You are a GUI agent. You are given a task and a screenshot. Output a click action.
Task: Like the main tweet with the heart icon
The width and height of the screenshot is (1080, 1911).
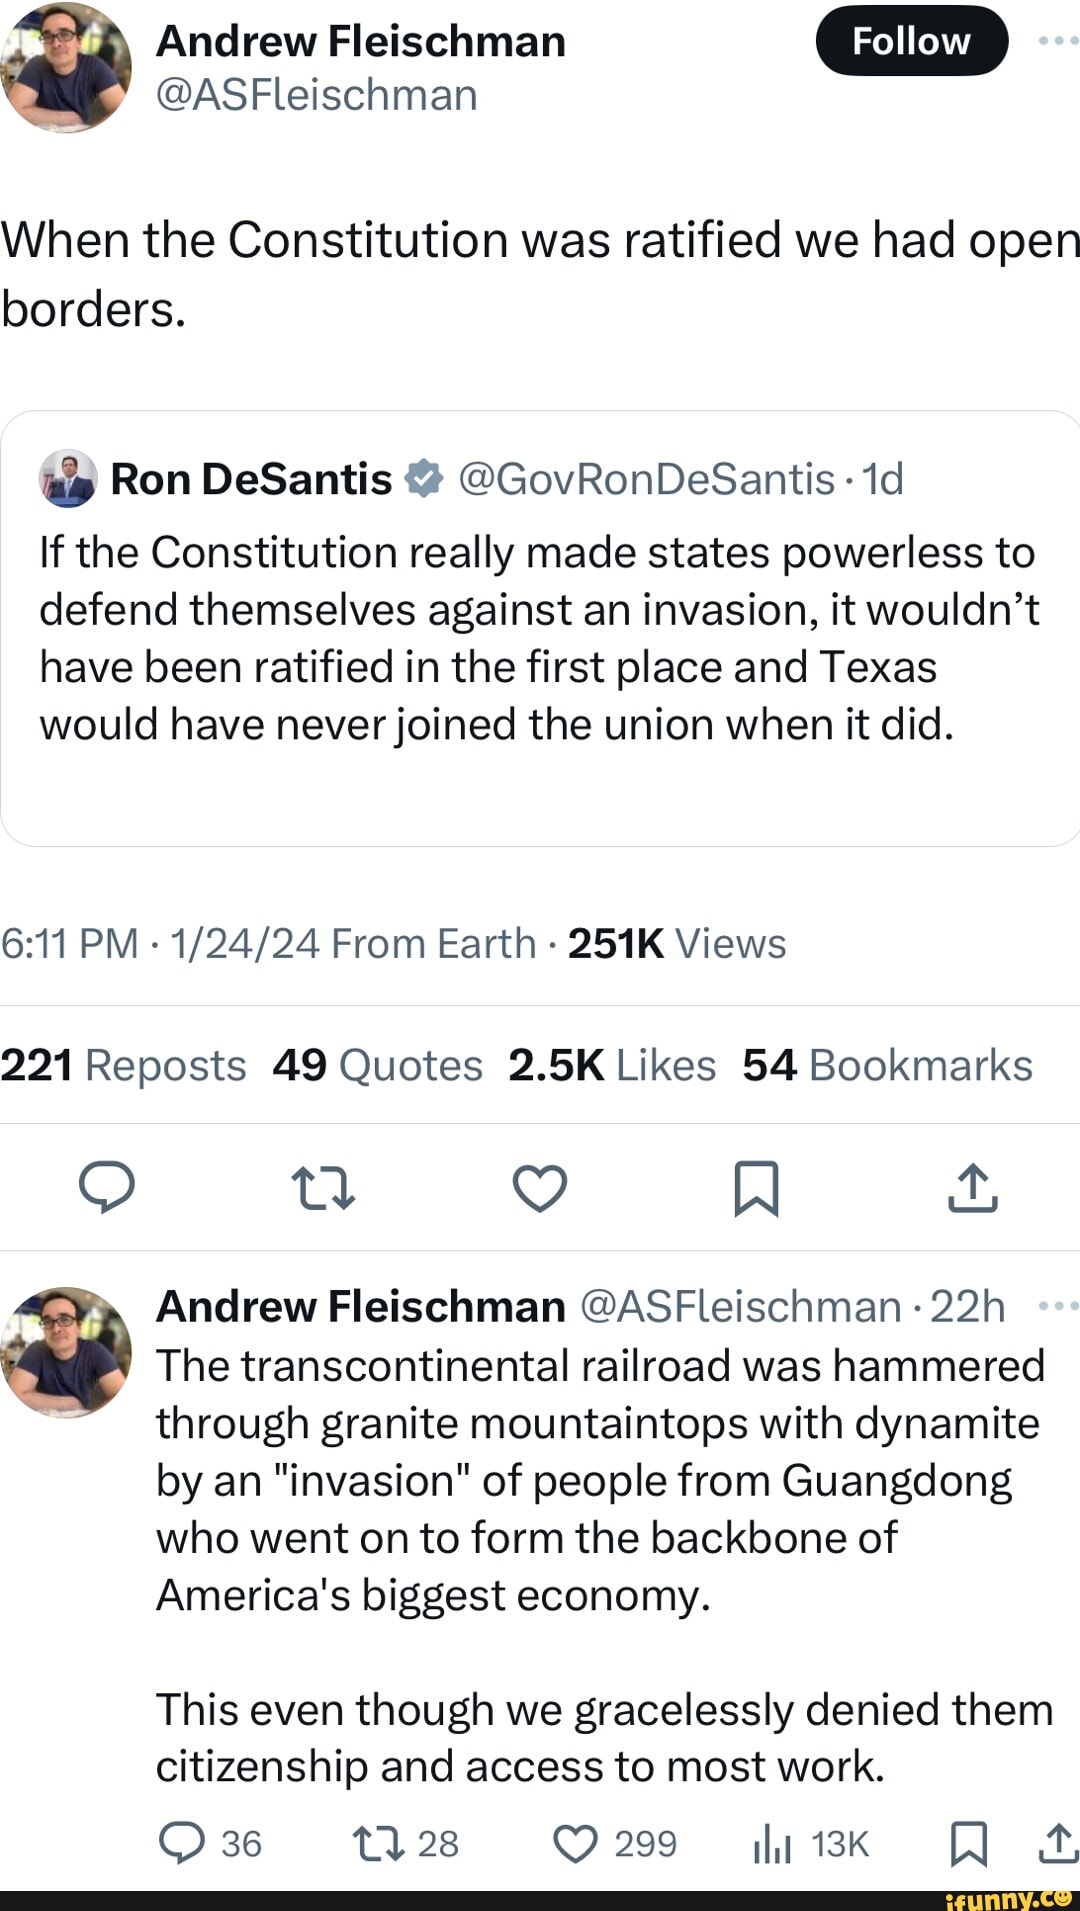(540, 1187)
